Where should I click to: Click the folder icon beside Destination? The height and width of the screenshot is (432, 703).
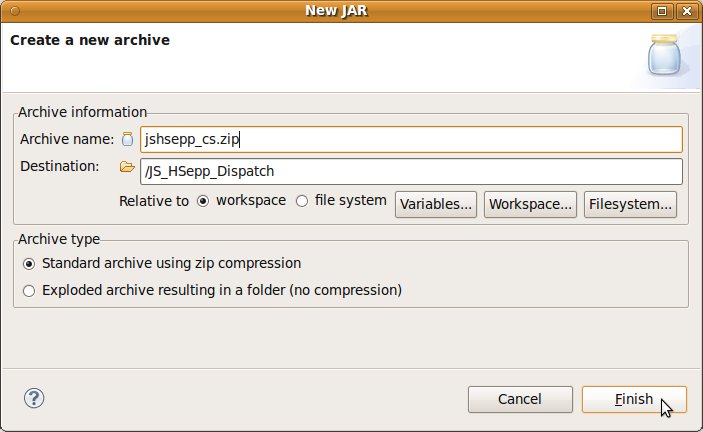[127, 167]
